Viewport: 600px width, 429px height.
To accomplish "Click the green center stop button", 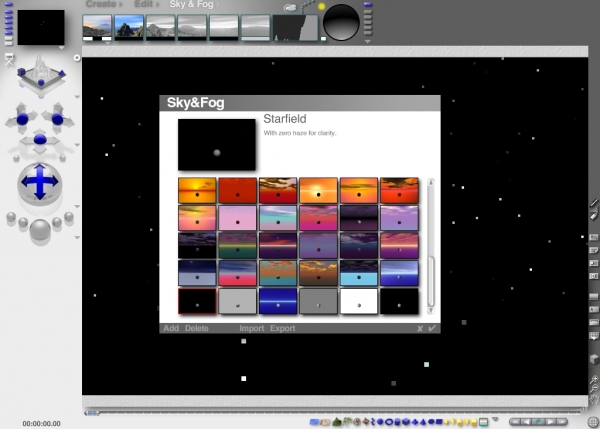I will (539, 422).
